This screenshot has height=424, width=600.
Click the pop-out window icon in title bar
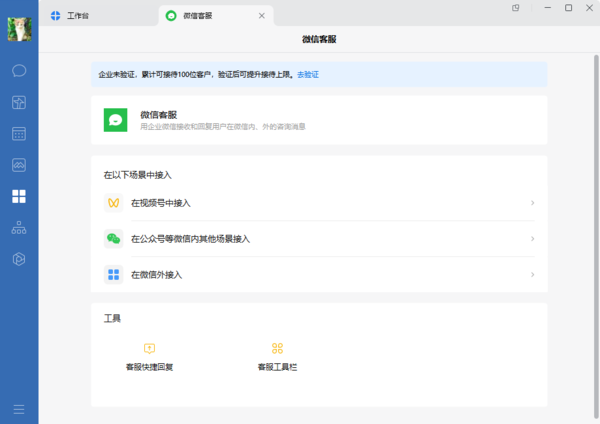pos(516,8)
